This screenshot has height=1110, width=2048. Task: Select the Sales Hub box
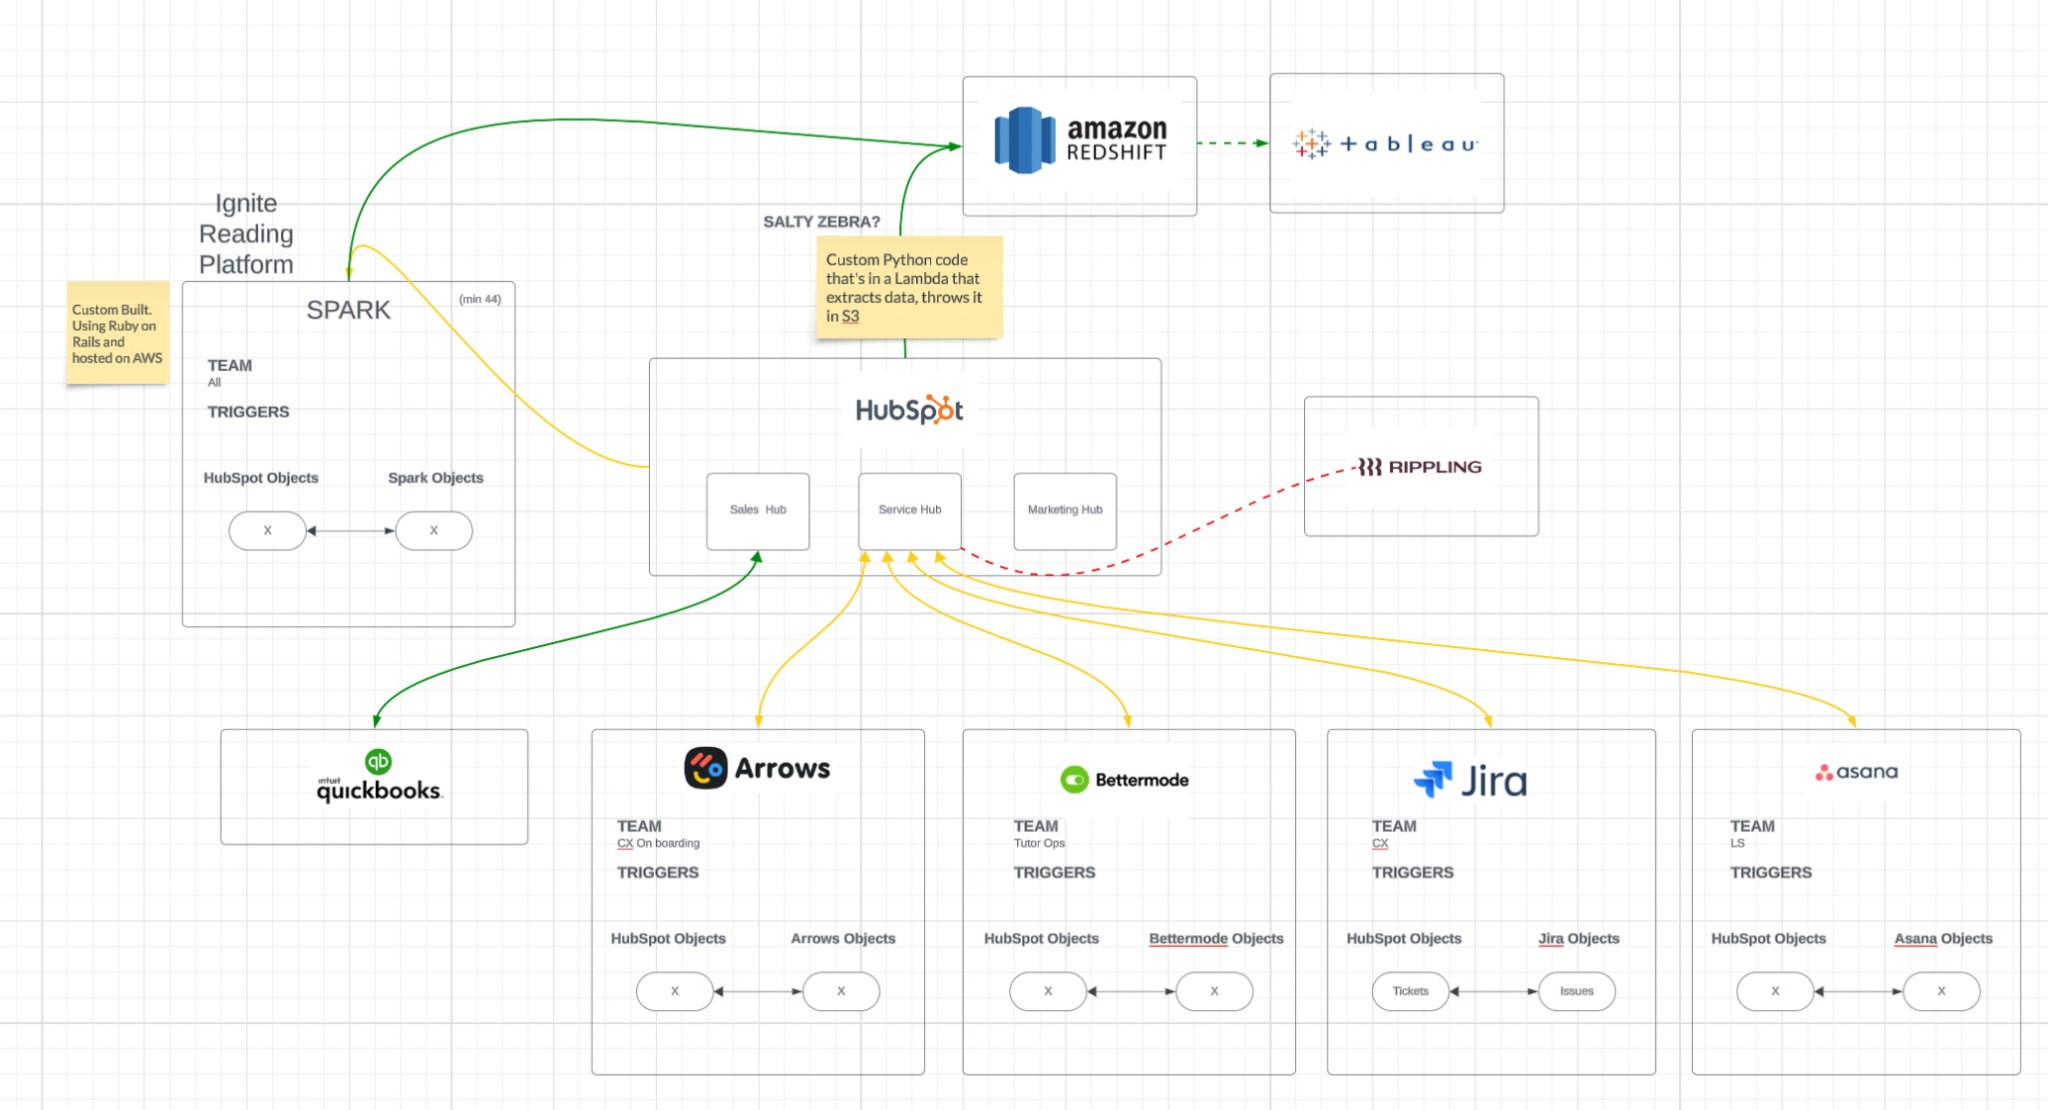click(x=758, y=511)
